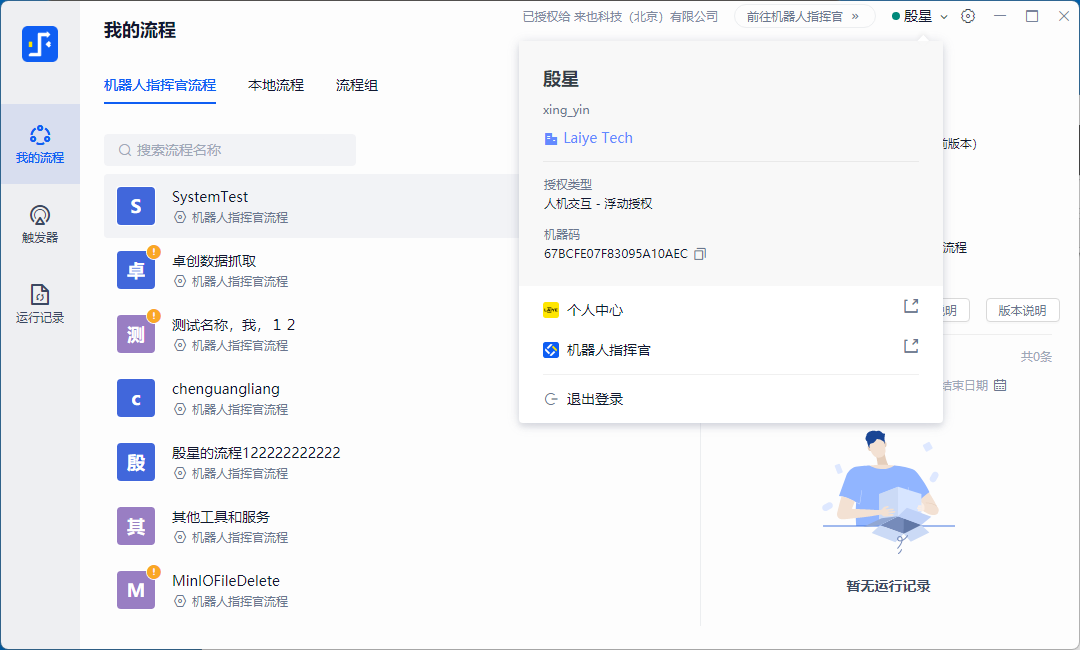Open 机器人指挥官 external link icon
Viewport: 1080px width, 650px height.
[910, 346]
